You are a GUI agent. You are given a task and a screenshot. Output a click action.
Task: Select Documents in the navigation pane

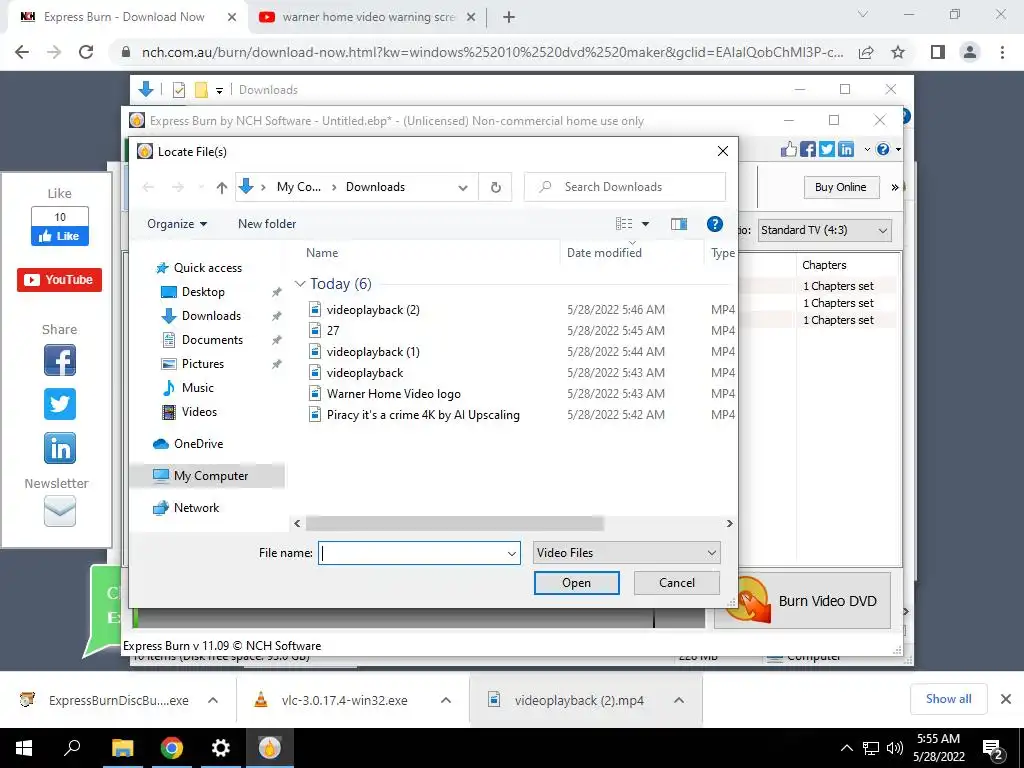click(212, 340)
